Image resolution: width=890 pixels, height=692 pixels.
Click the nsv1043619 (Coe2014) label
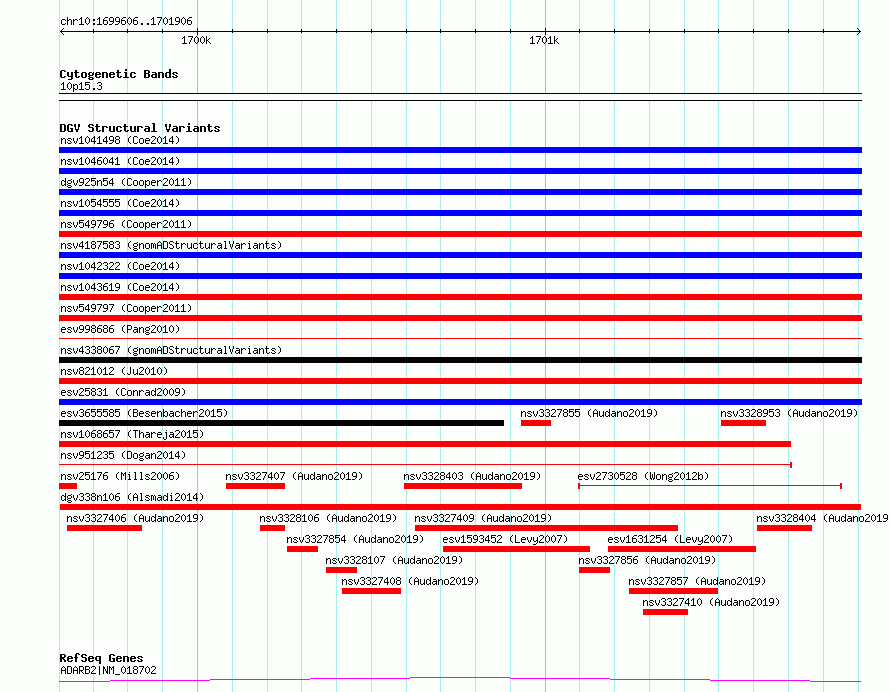[120, 287]
